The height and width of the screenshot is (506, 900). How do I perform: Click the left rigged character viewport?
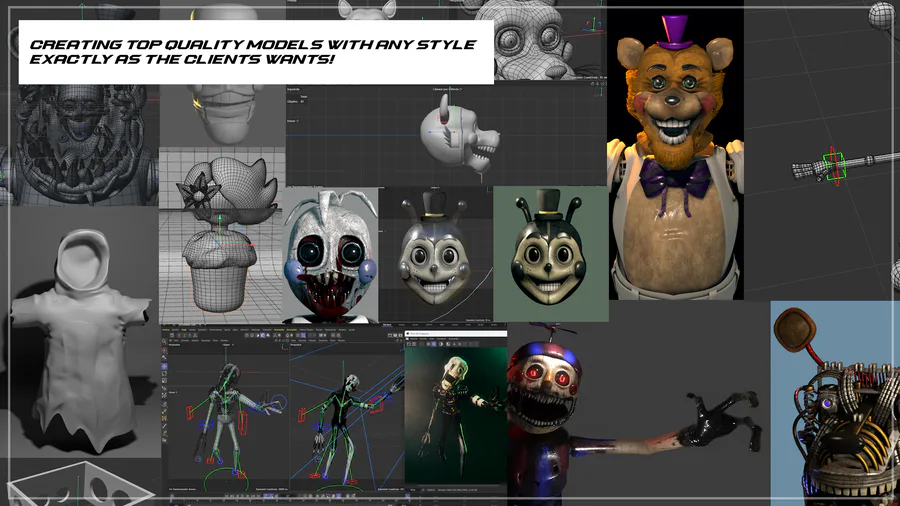(227, 418)
